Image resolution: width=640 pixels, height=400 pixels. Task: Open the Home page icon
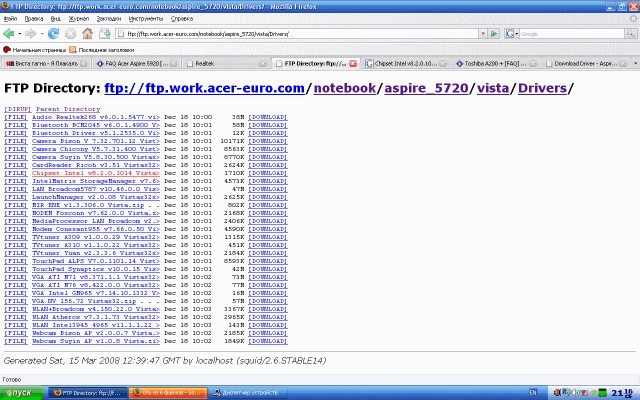[x=87, y=33]
